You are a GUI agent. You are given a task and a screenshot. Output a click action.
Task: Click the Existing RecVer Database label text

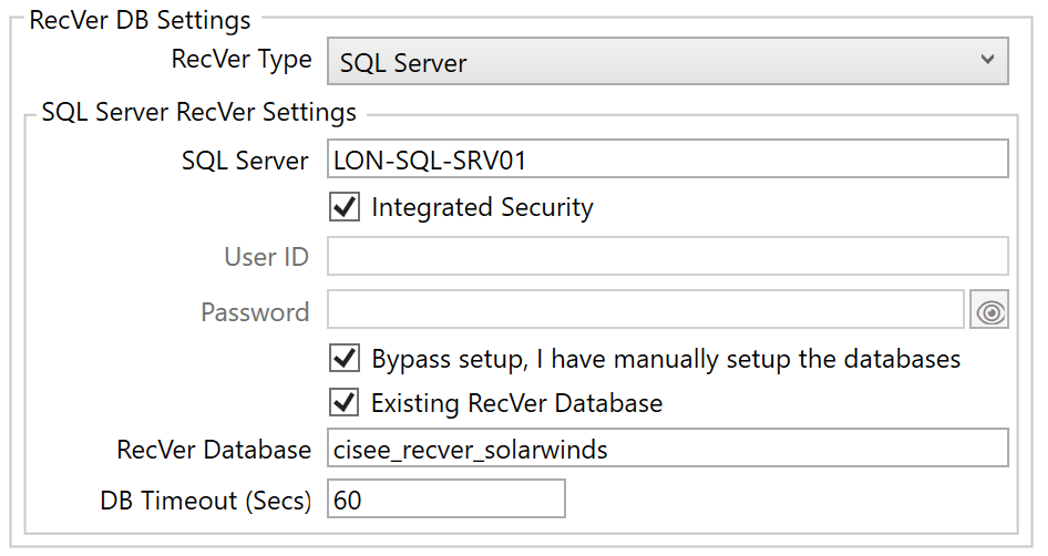[x=517, y=404]
